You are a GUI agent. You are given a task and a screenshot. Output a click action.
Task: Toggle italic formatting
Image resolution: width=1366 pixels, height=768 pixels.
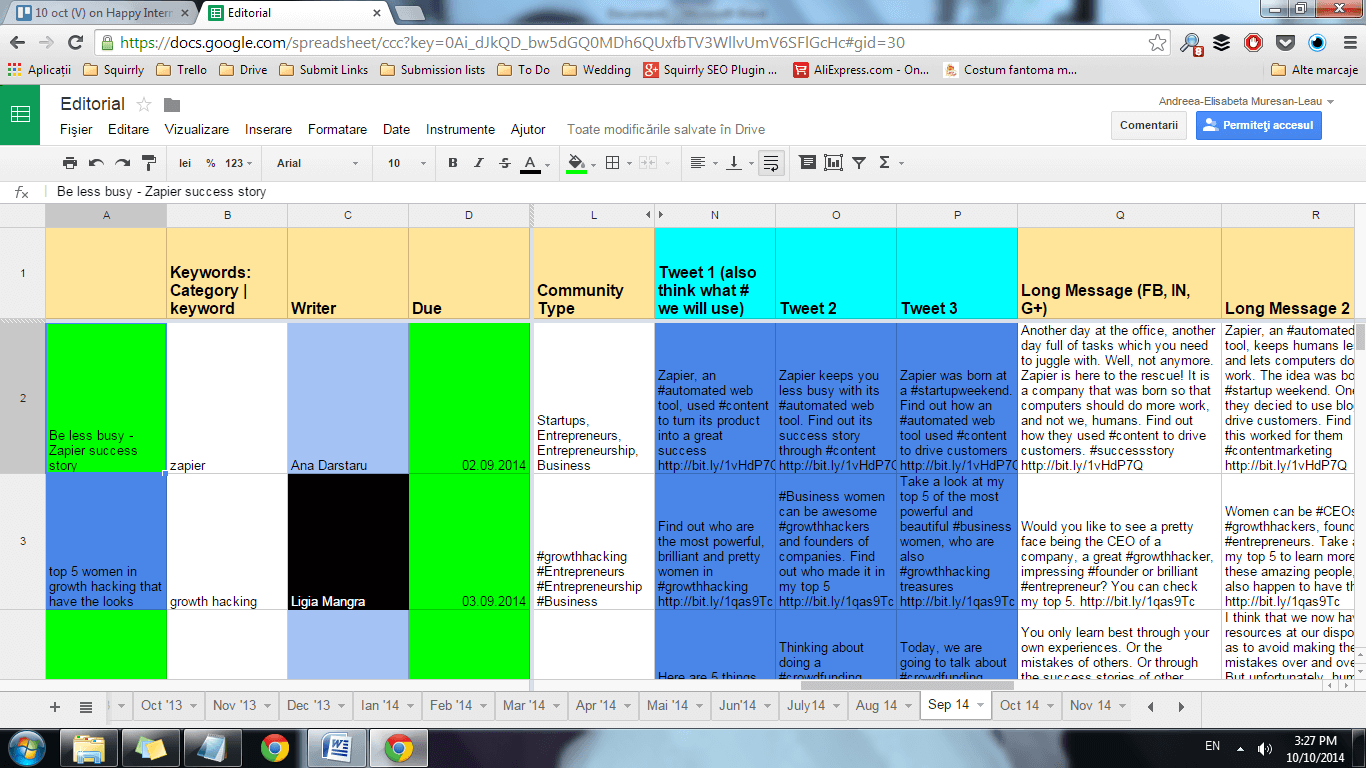pos(478,163)
